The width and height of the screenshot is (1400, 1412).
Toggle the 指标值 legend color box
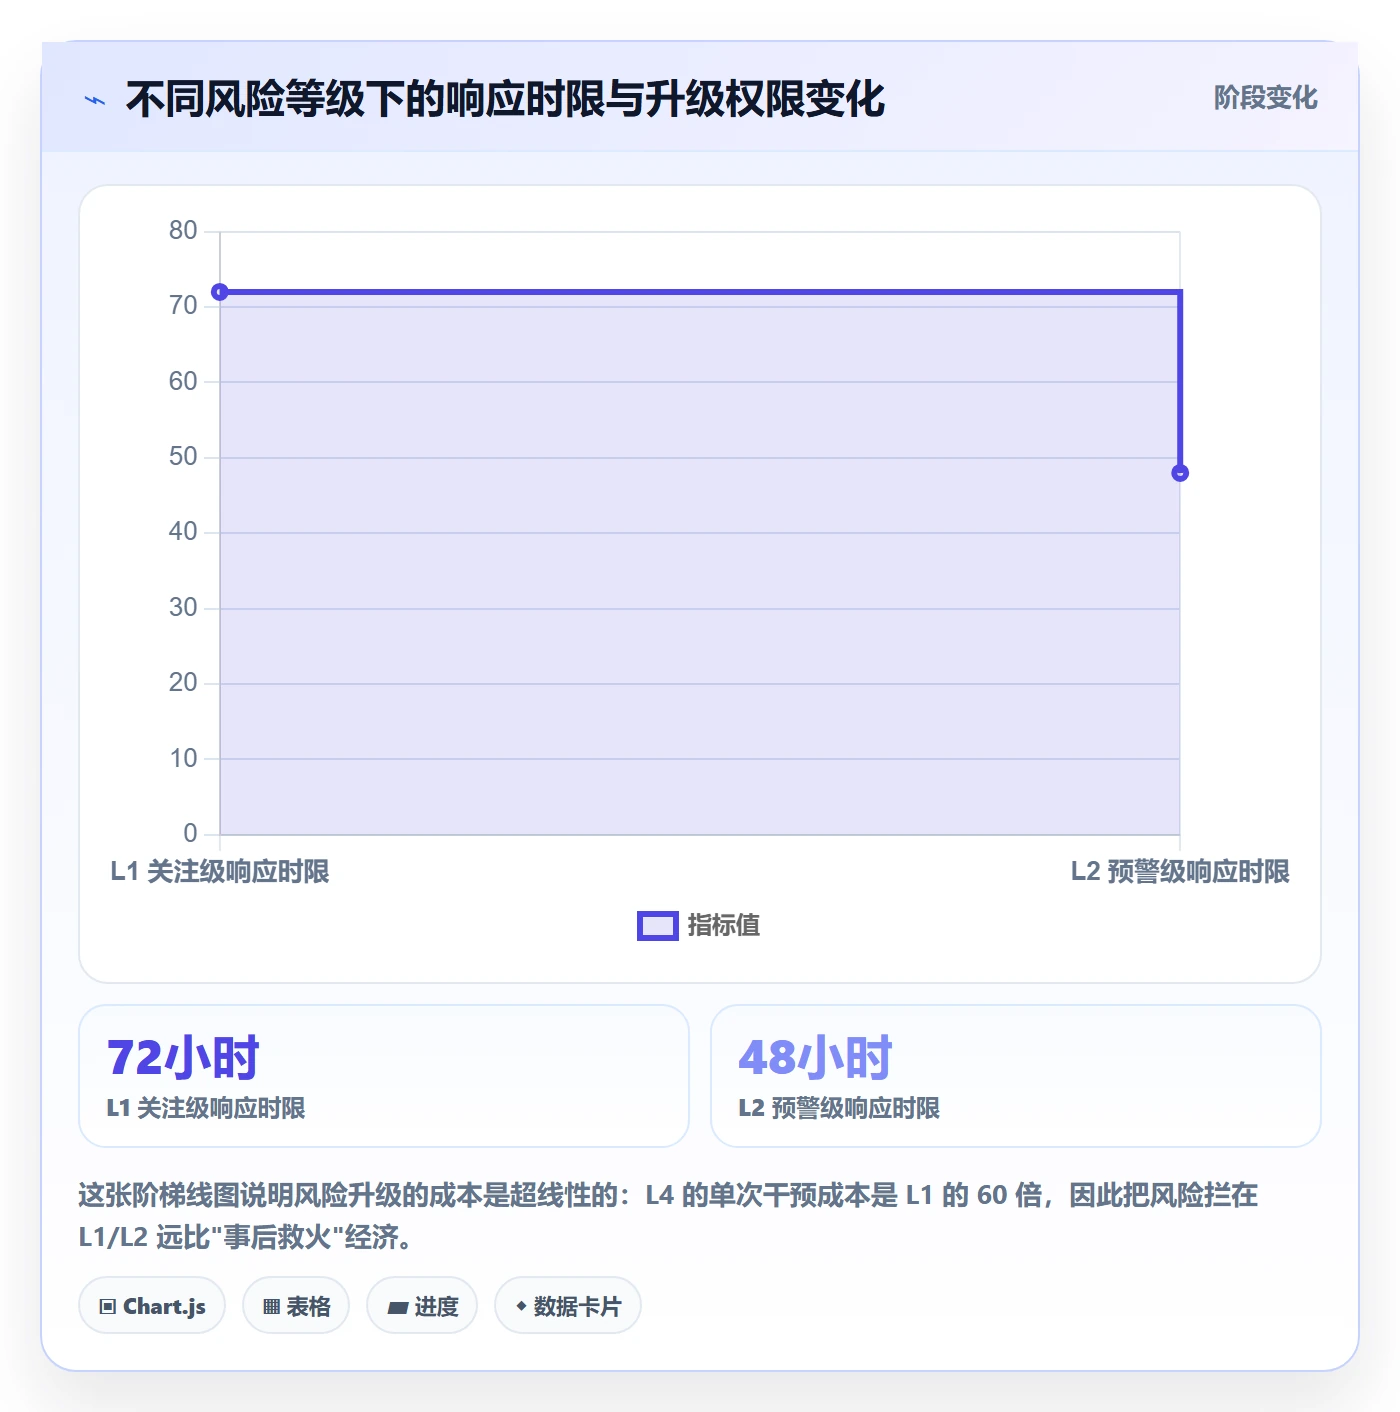click(658, 926)
